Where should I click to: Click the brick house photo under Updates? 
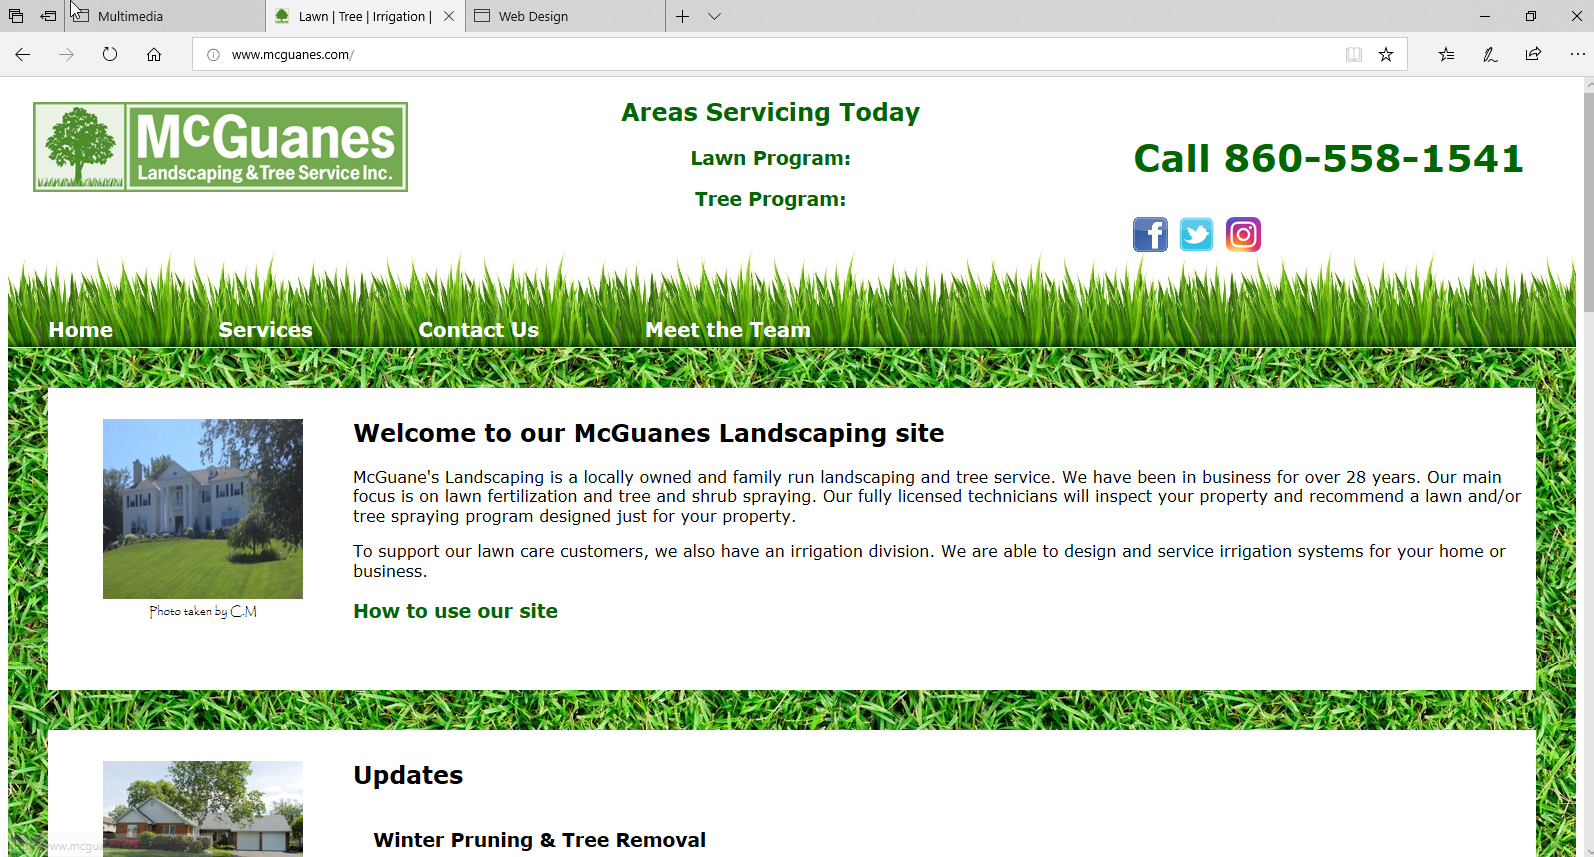(x=203, y=808)
